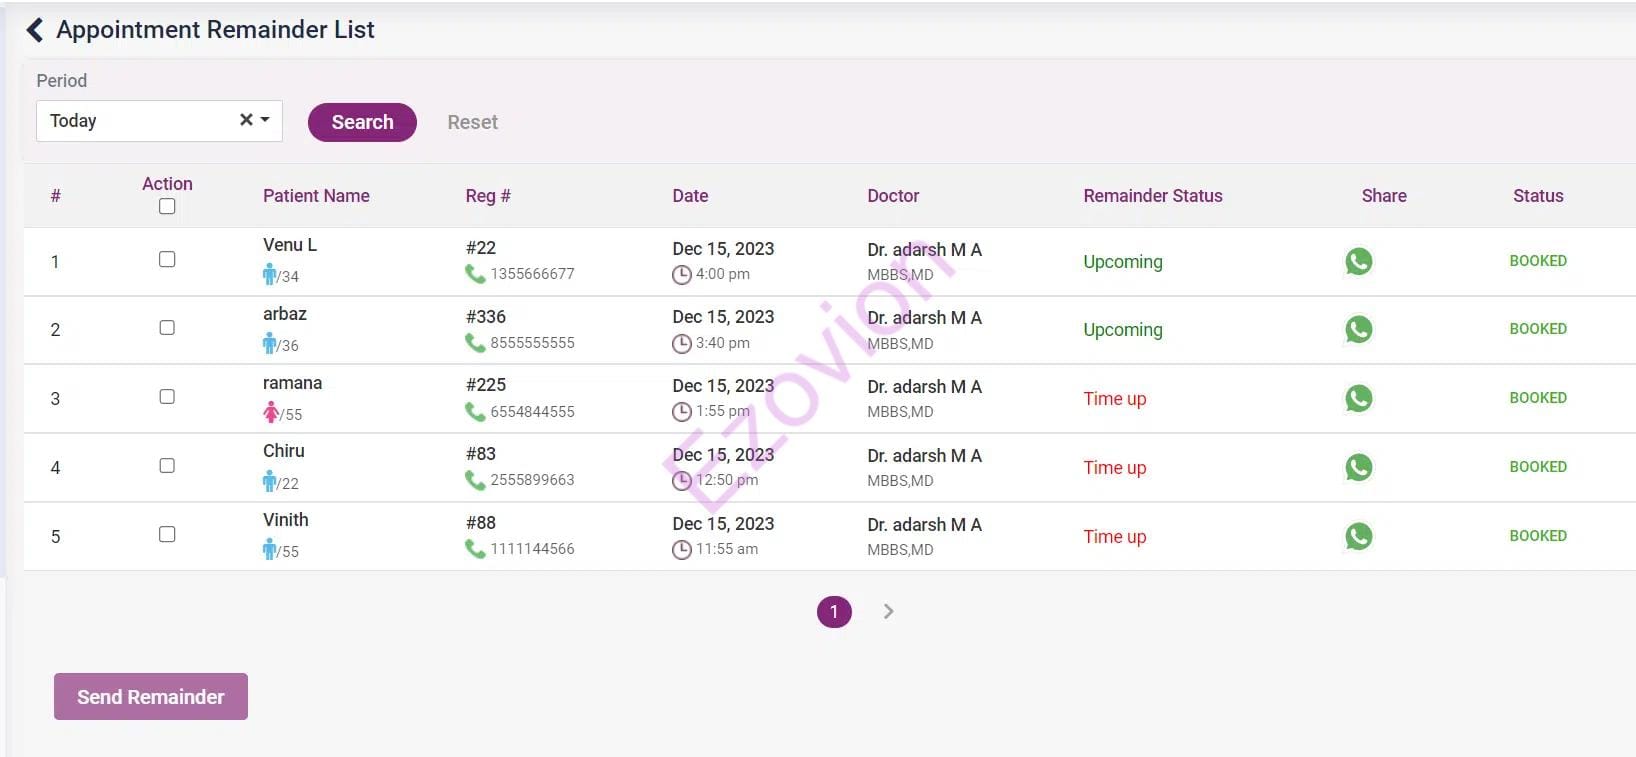This screenshot has height=757, width=1636.
Task: Select page 1 in pagination
Action: click(x=834, y=611)
